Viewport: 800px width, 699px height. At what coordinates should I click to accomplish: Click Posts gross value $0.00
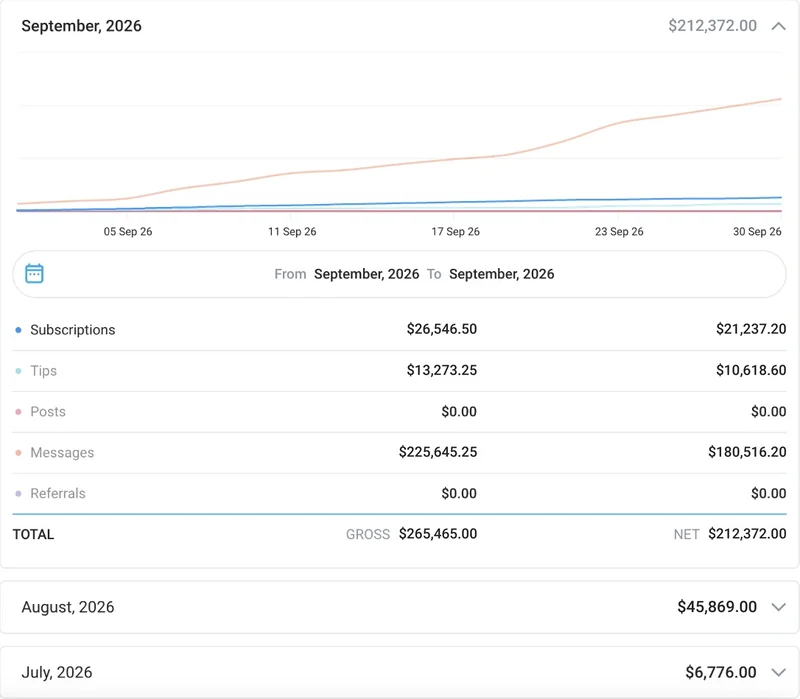click(459, 411)
